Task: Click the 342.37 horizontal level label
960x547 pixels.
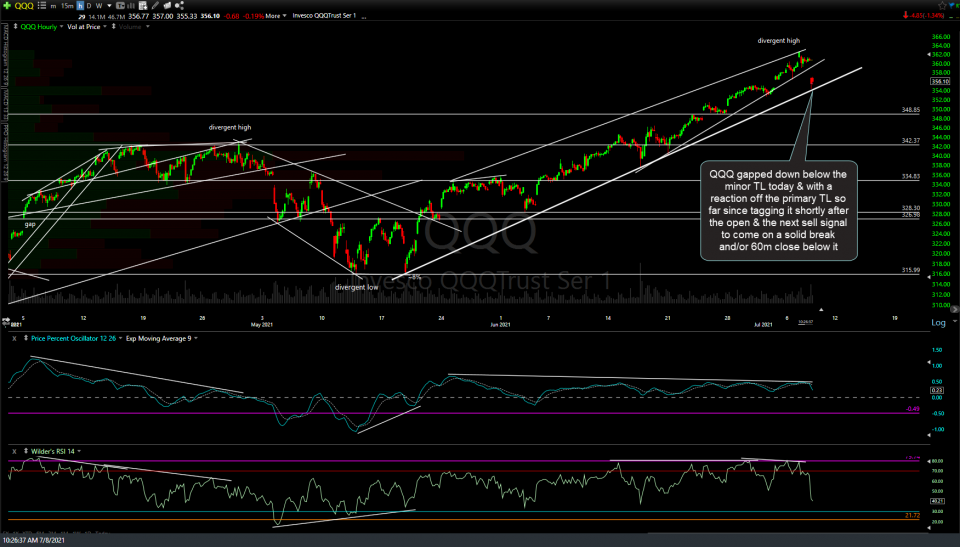Action: (910, 141)
